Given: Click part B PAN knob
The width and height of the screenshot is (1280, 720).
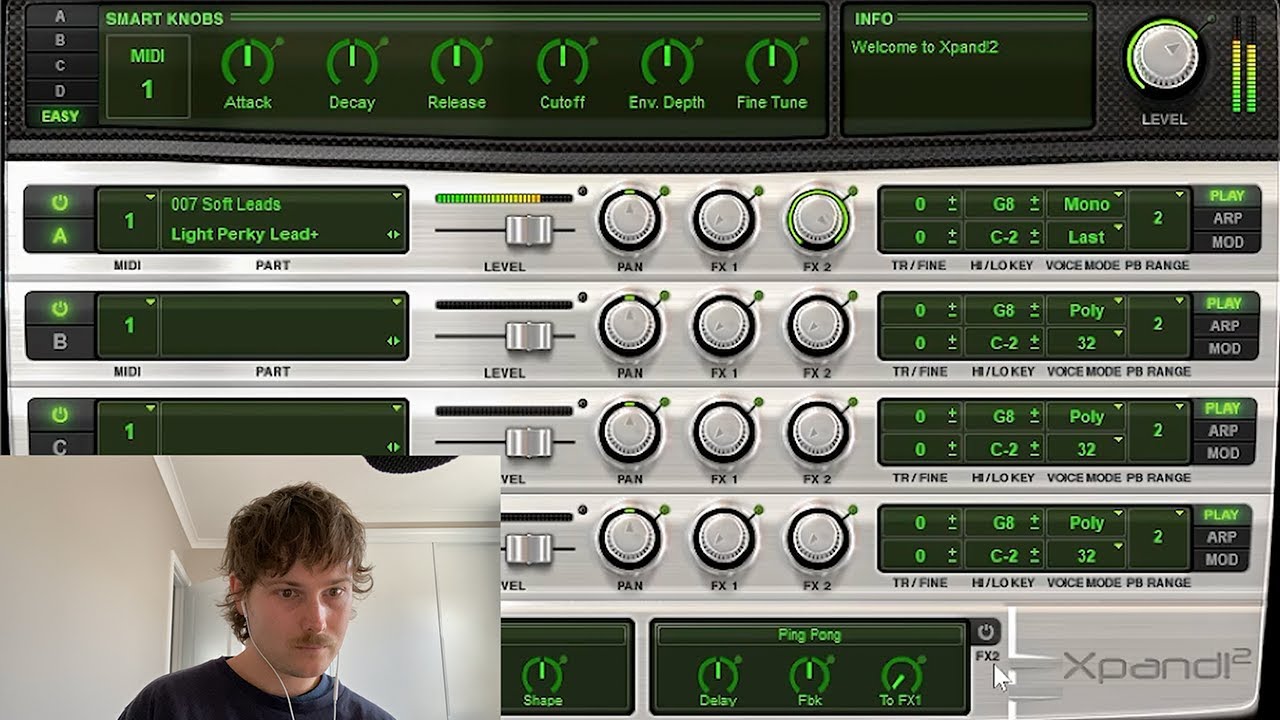Looking at the screenshot, I should [x=630, y=326].
